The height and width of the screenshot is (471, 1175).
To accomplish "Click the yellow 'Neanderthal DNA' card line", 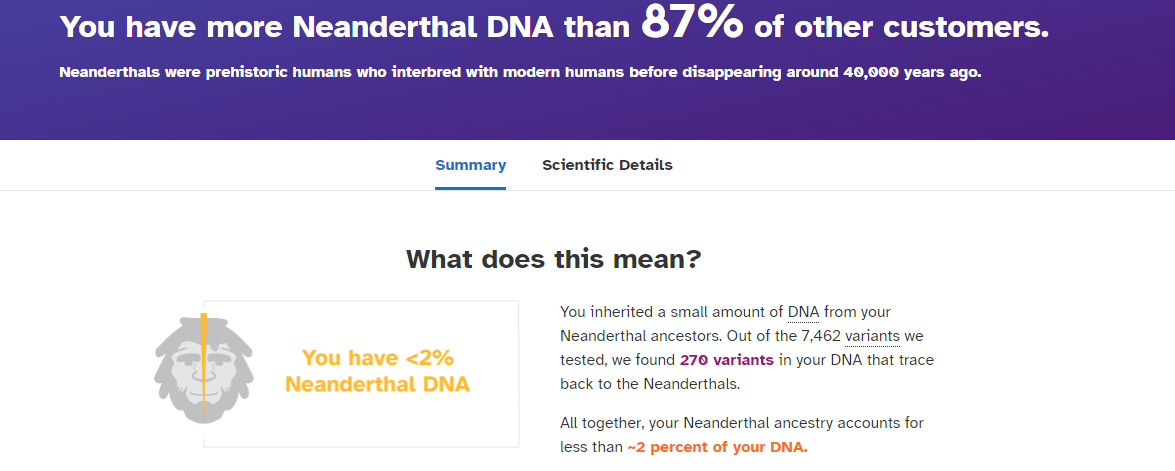I will point(378,385).
